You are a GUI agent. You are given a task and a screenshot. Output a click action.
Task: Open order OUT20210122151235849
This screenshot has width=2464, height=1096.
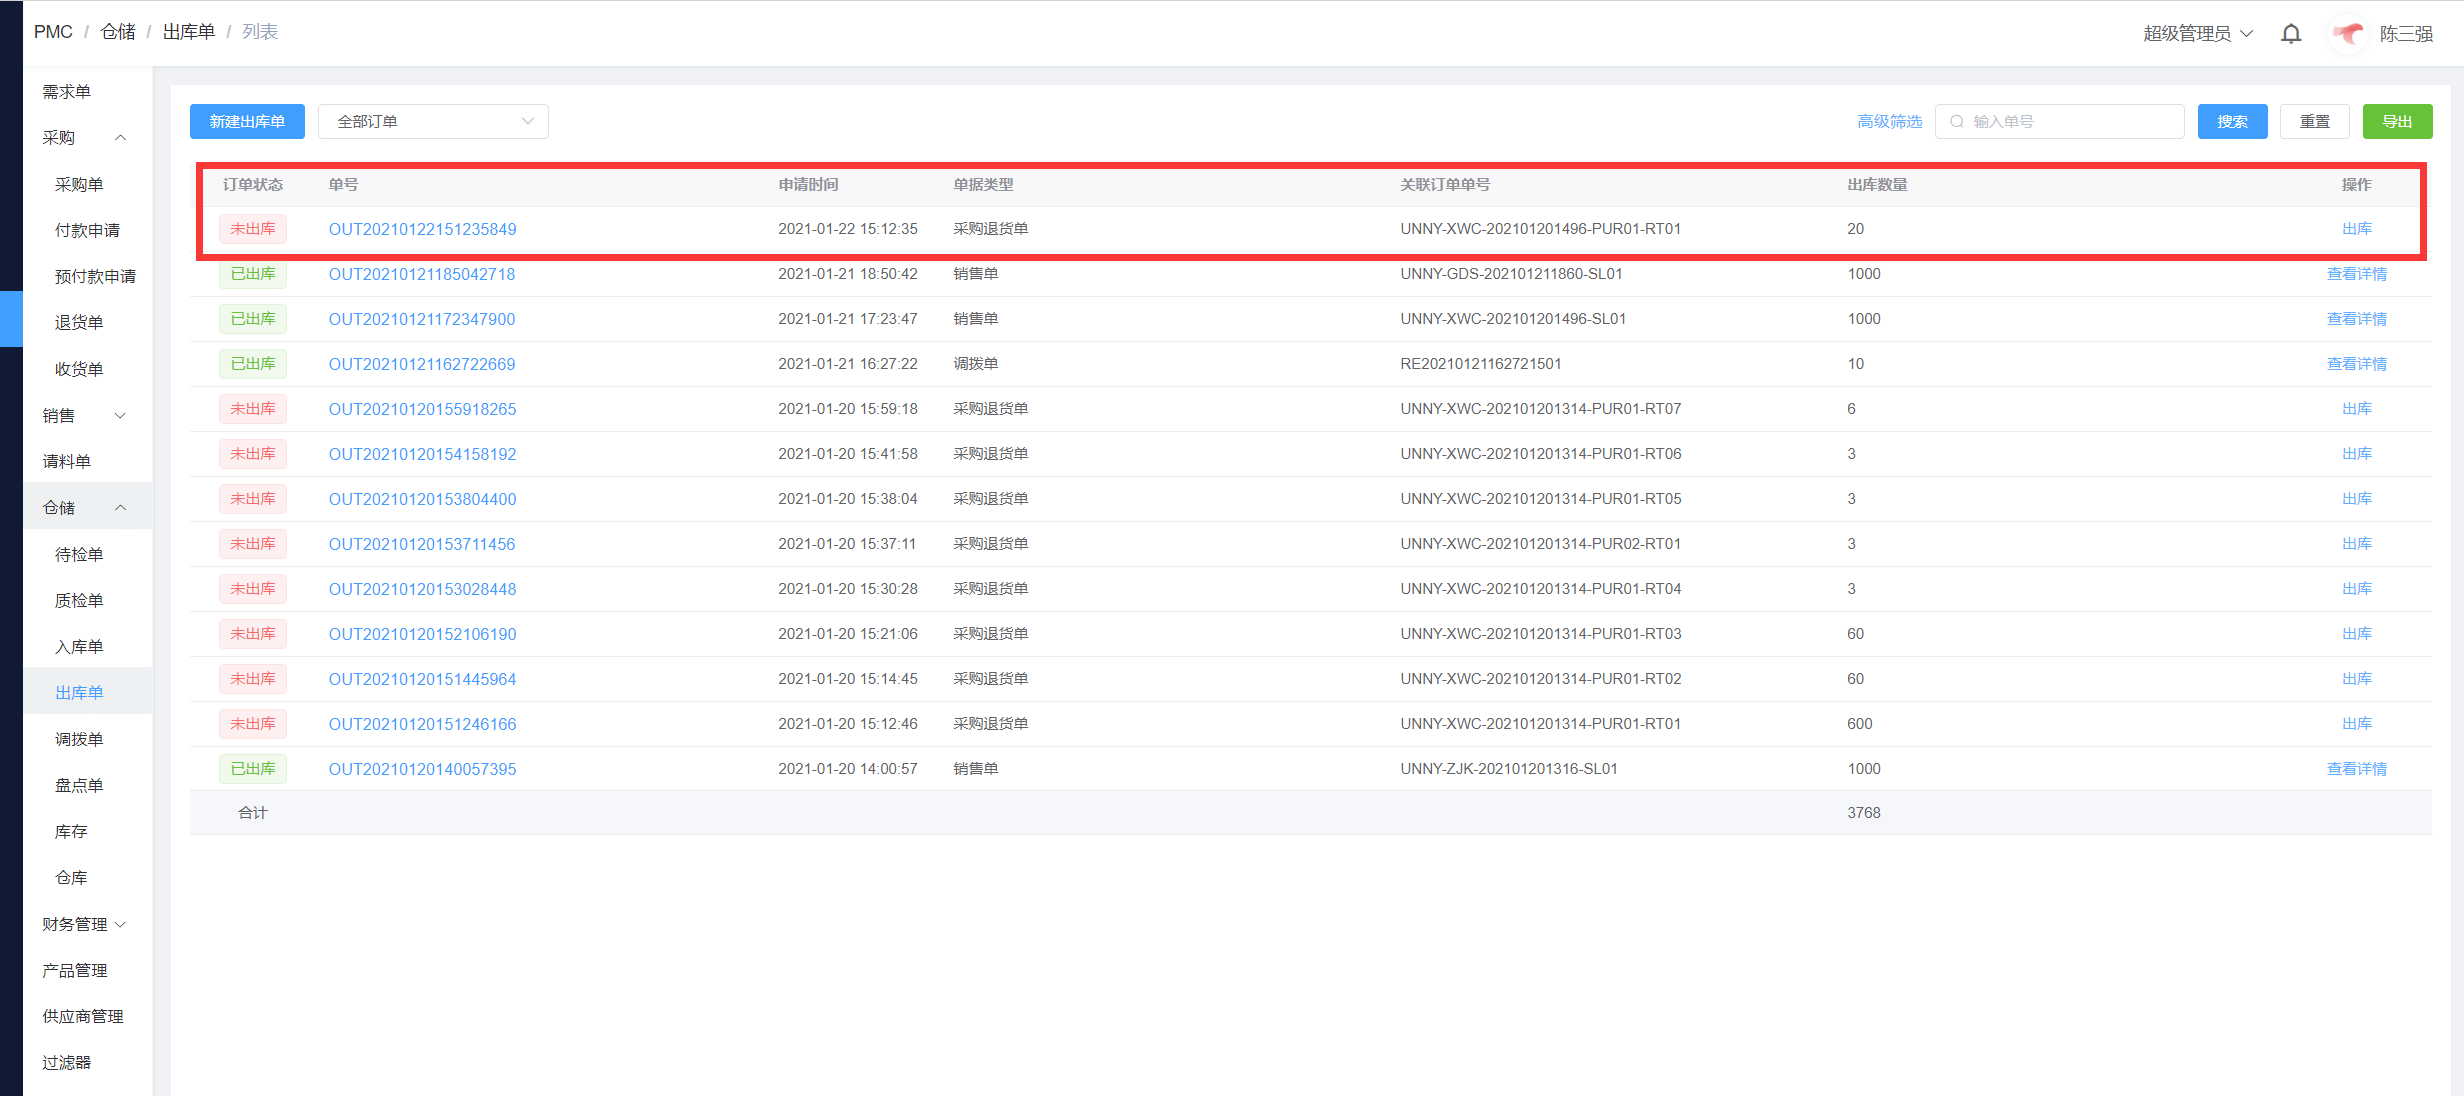[x=422, y=229]
